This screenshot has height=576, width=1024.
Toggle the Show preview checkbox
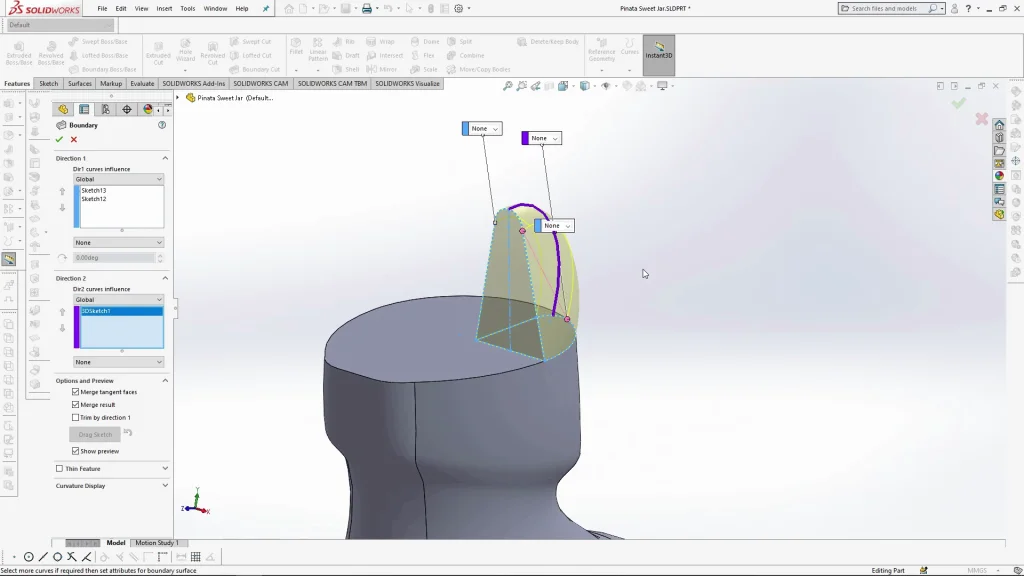click(x=76, y=451)
